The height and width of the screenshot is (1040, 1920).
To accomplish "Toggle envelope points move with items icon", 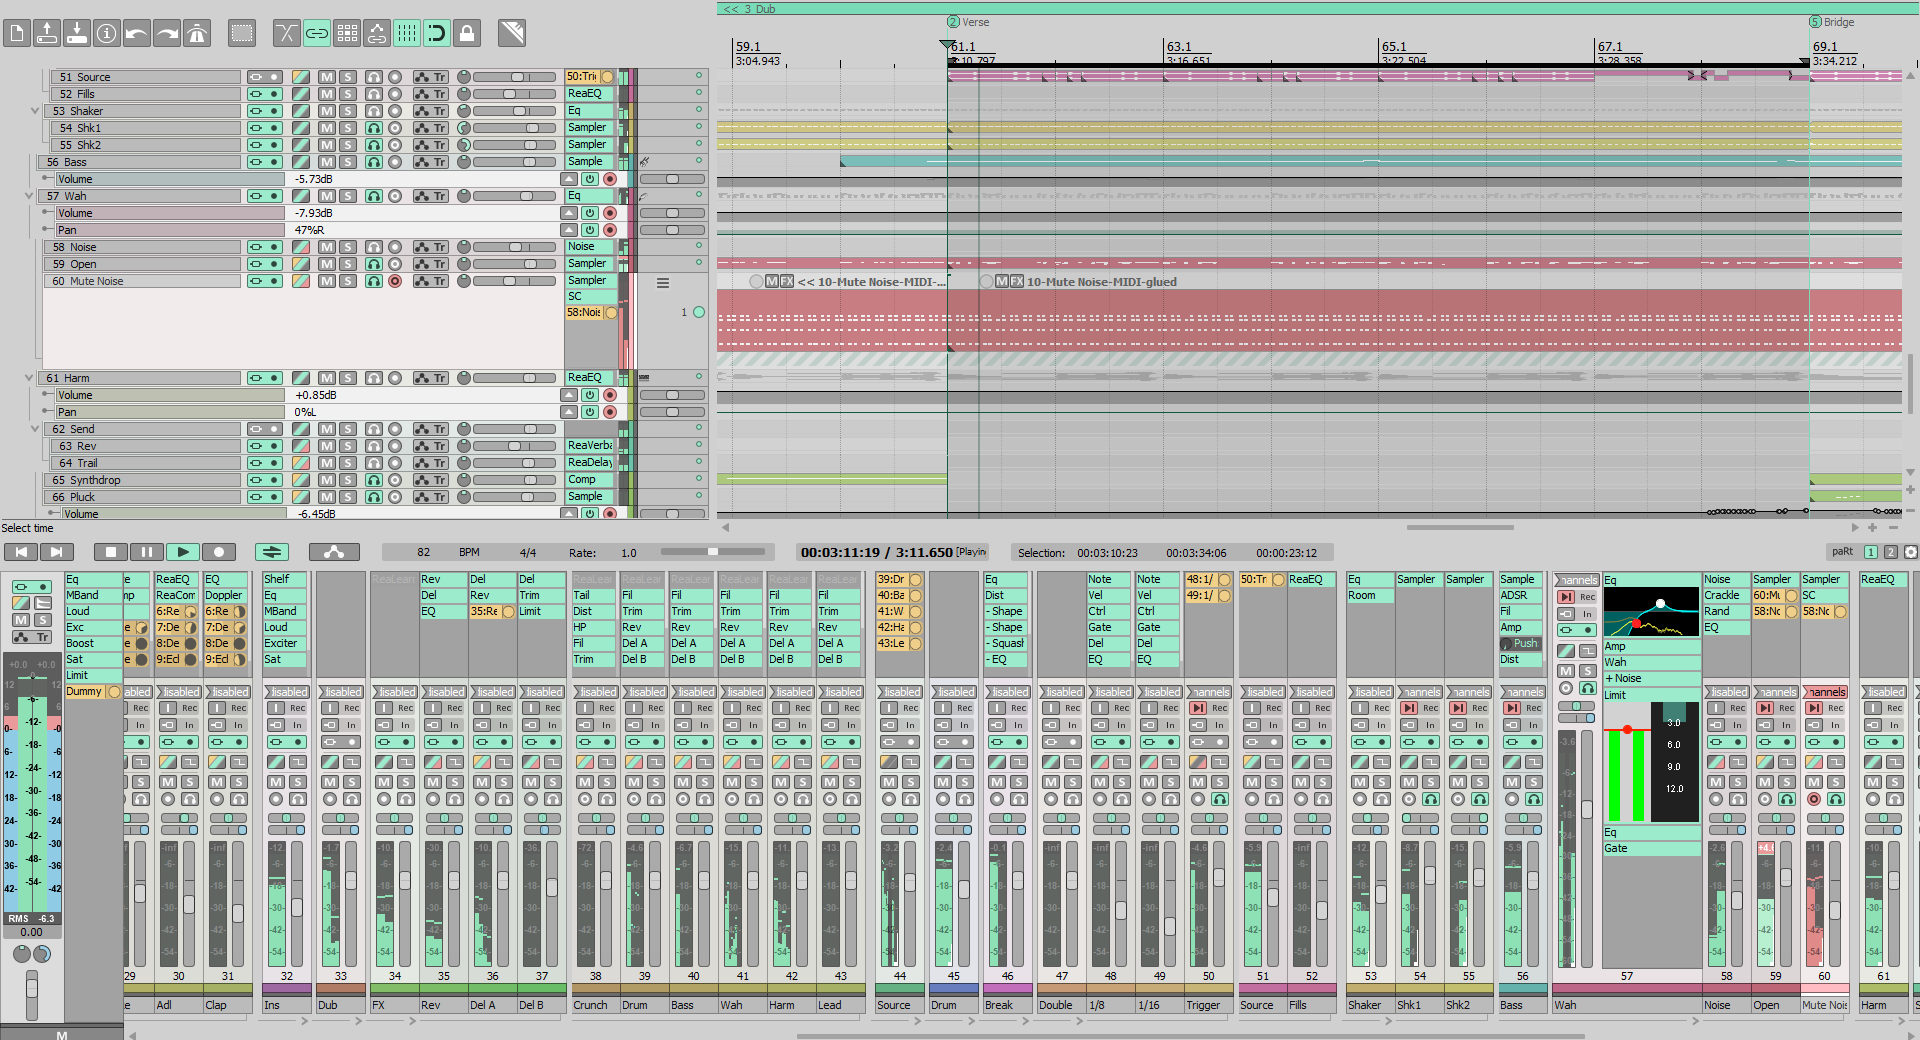I will (x=377, y=33).
